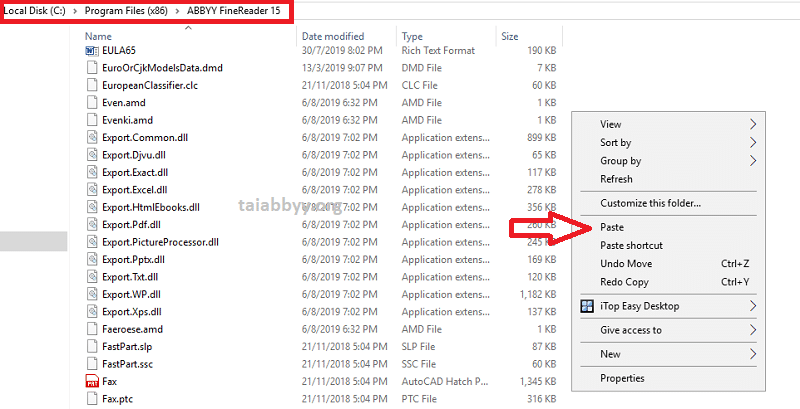Screen dimensions: 800x409
Task: Open Properties from the context menu
Action: point(622,378)
